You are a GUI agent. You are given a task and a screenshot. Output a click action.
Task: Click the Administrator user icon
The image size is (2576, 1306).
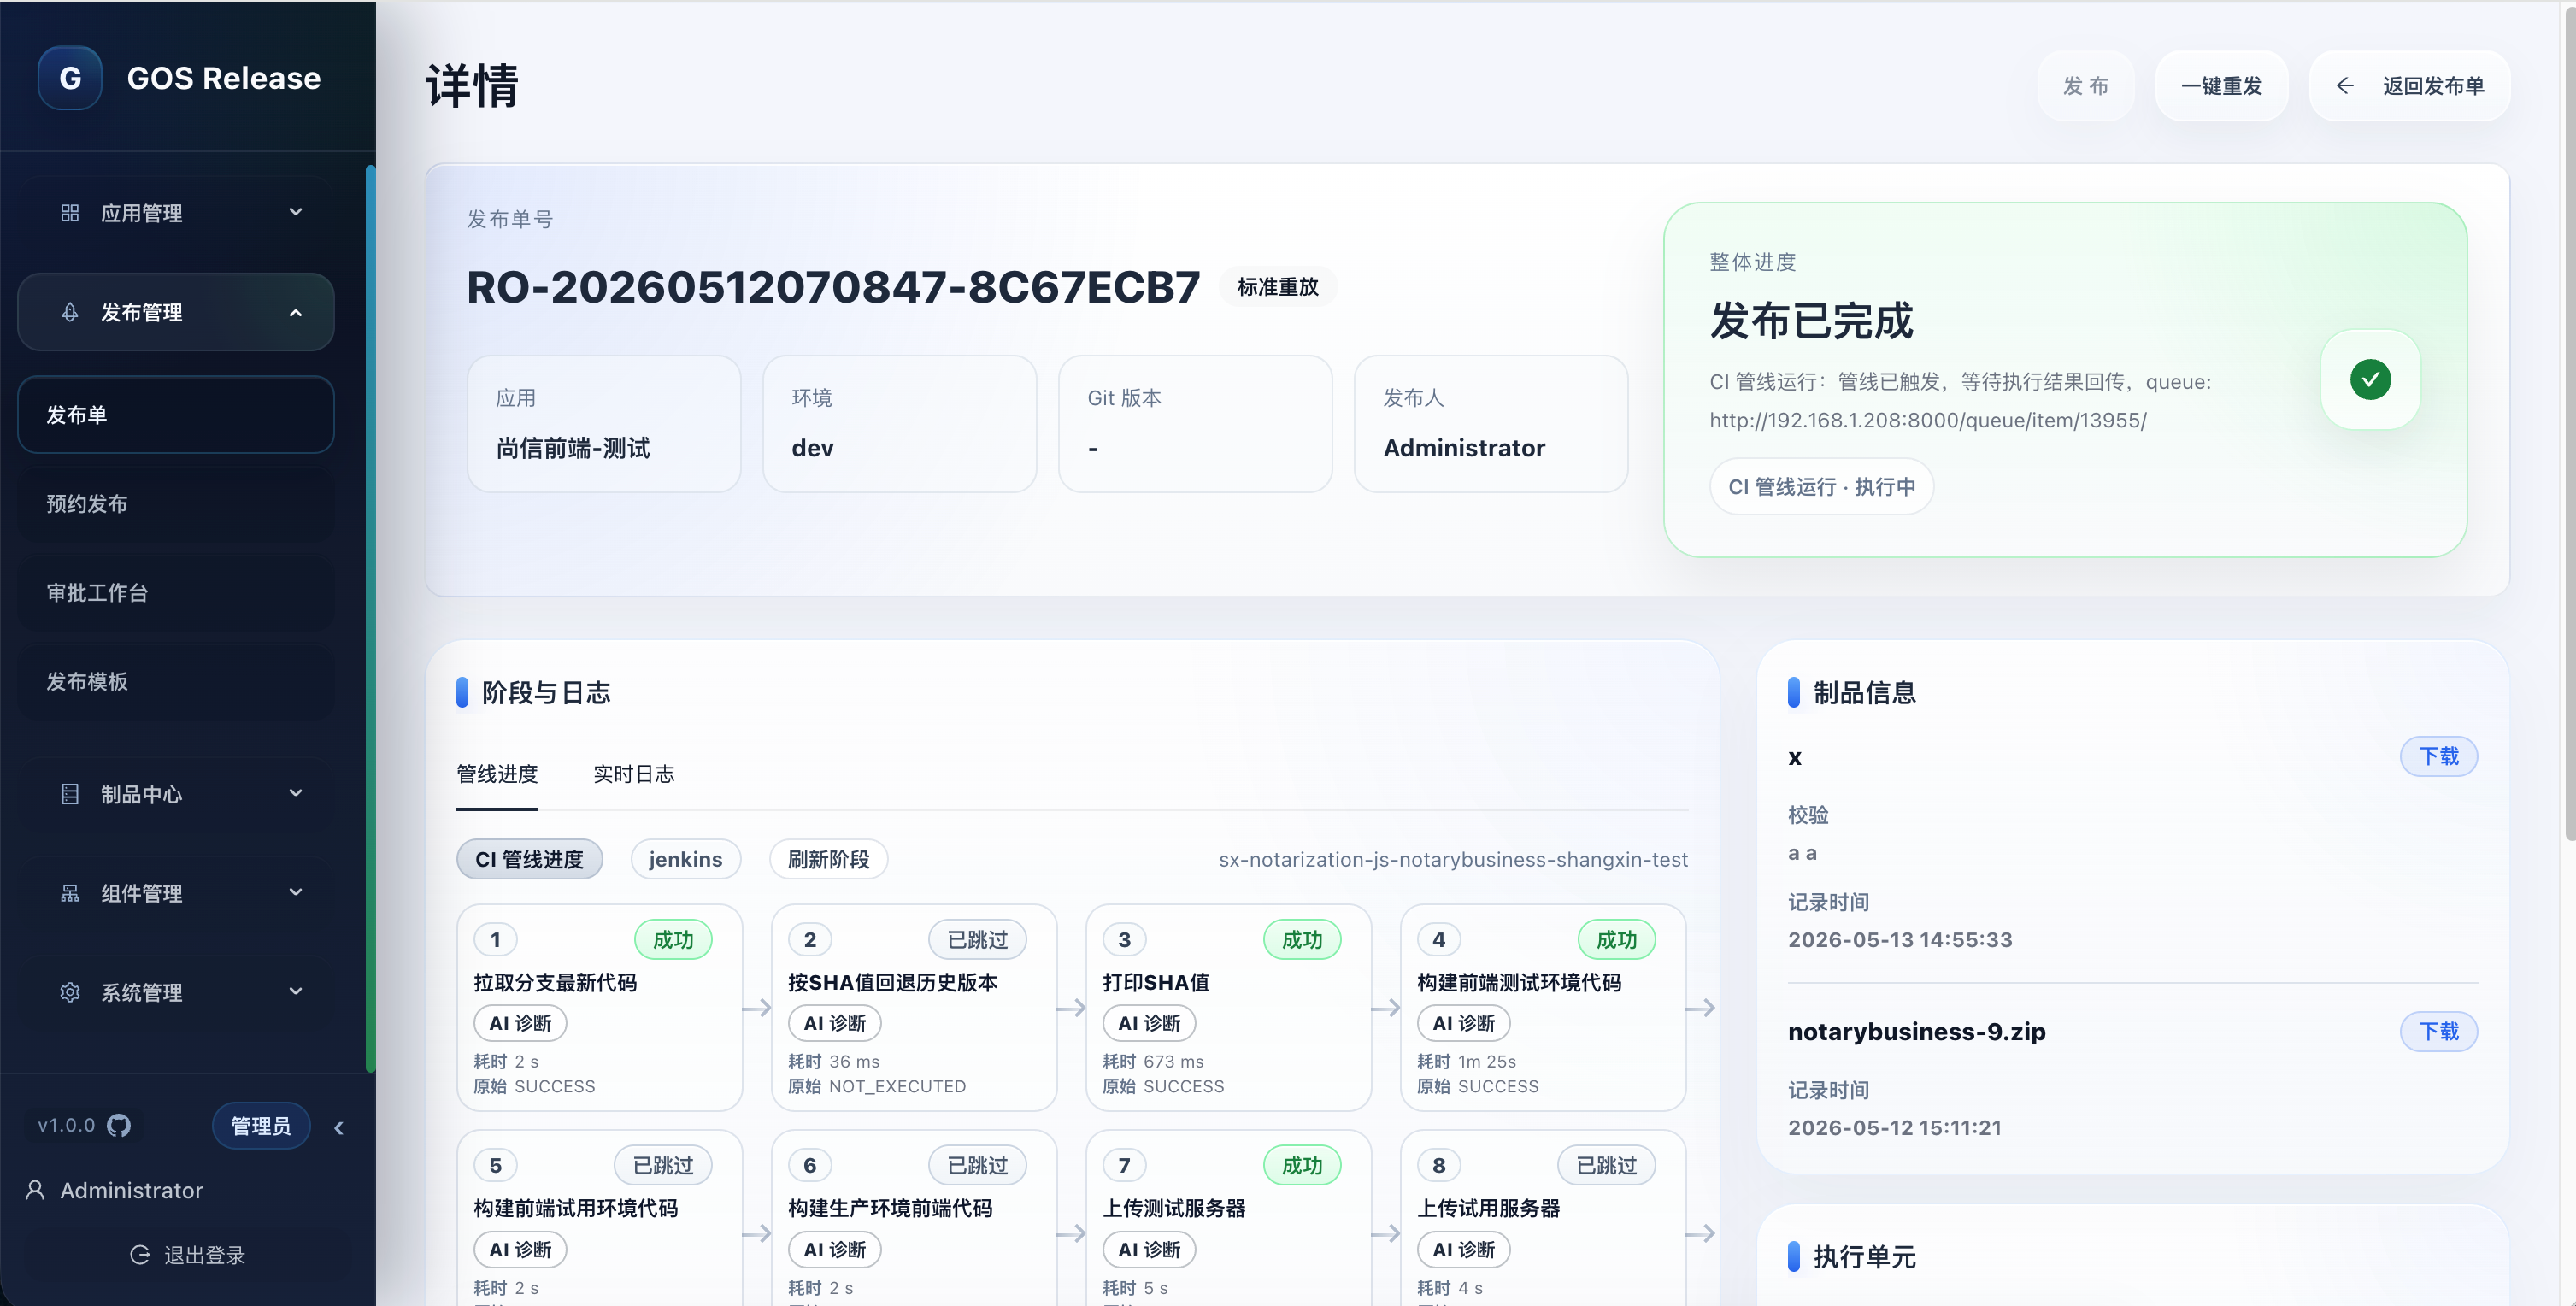(x=35, y=1190)
